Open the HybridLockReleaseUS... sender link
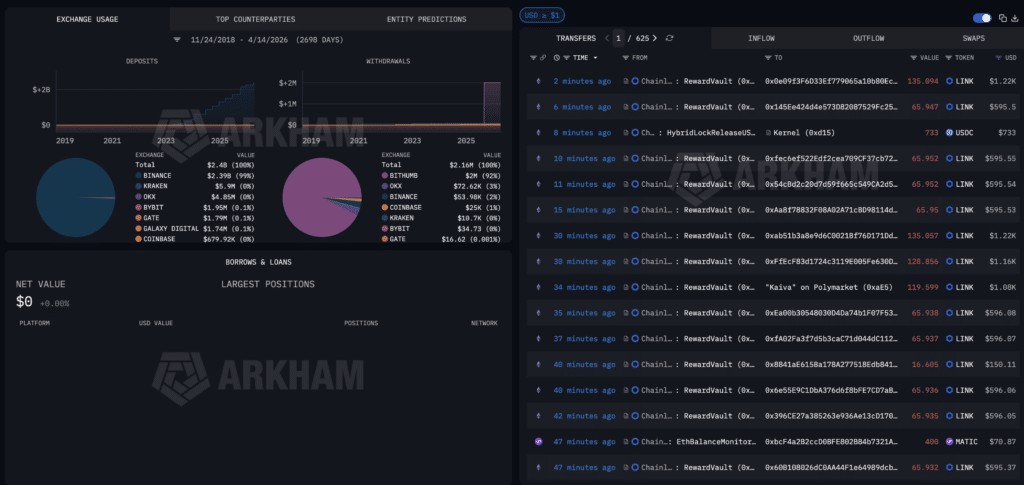The height and width of the screenshot is (485, 1024). coord(711,133)
